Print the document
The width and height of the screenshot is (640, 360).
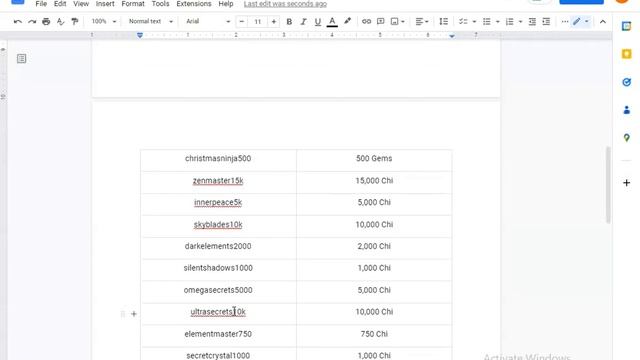(46, 22)
